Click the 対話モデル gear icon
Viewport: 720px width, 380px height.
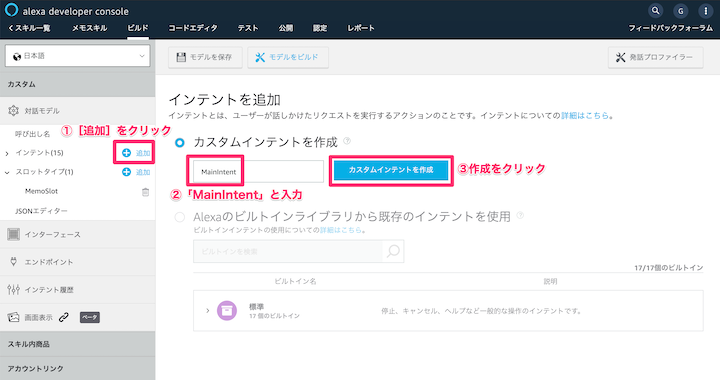tap(13, 111)
